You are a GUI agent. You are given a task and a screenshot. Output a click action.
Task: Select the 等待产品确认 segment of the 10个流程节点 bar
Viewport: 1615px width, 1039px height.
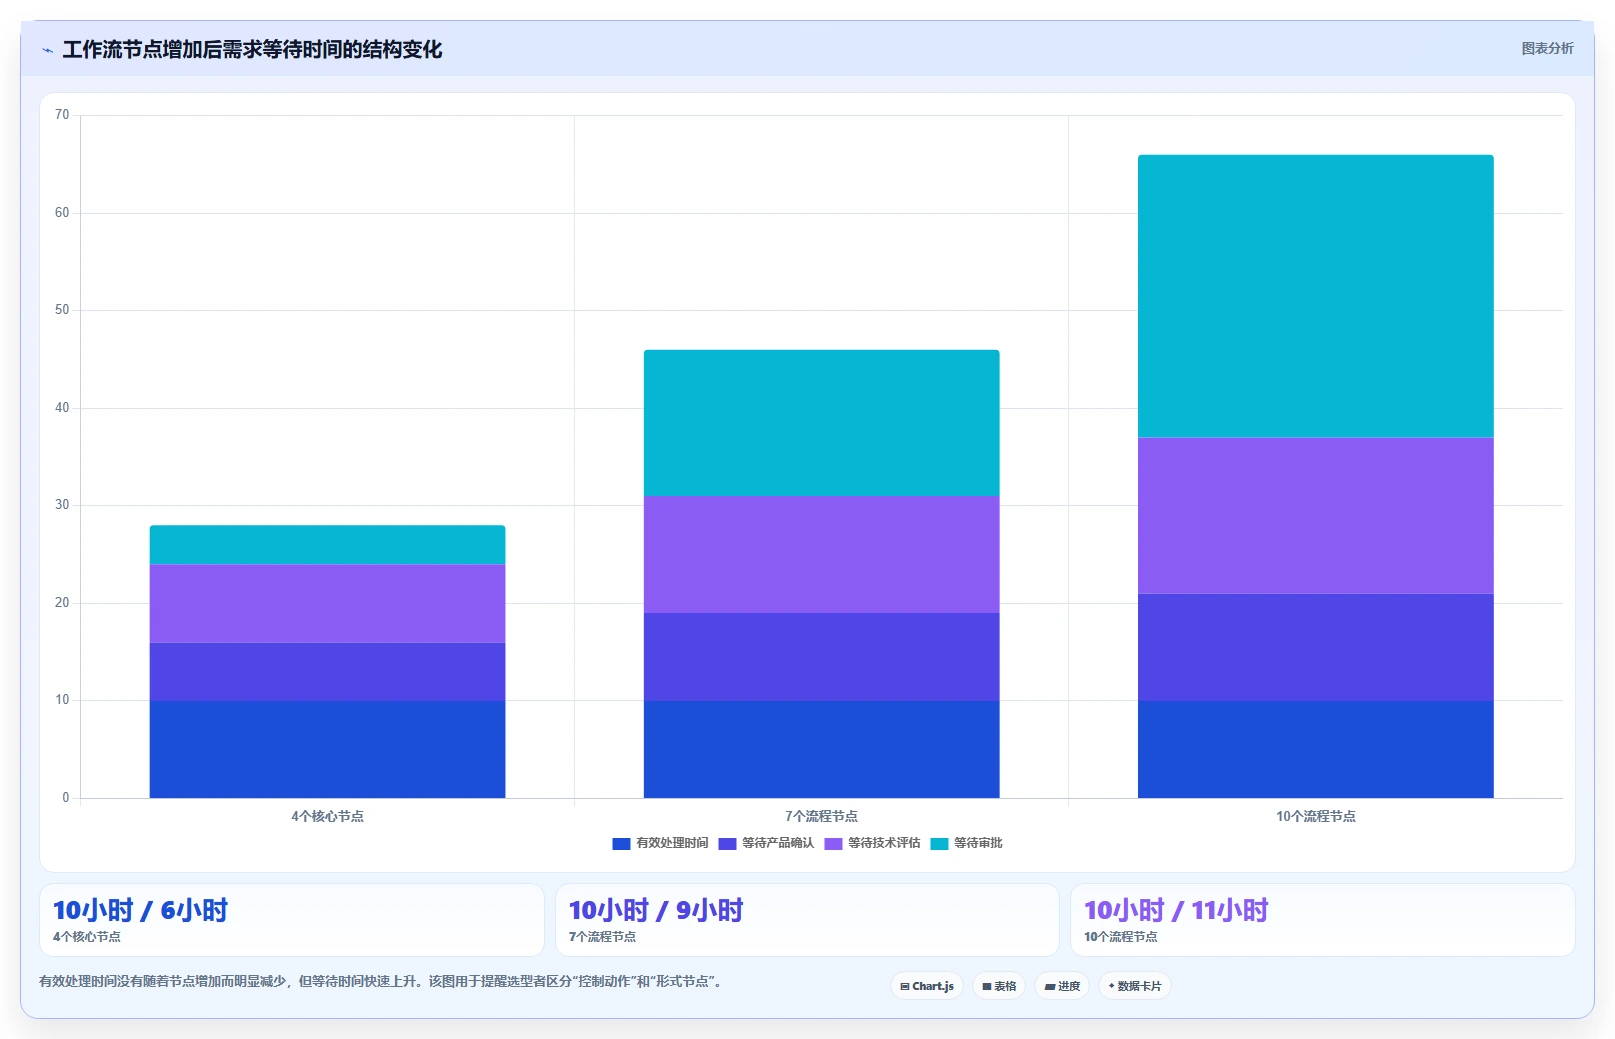(x=1315, y=647)
